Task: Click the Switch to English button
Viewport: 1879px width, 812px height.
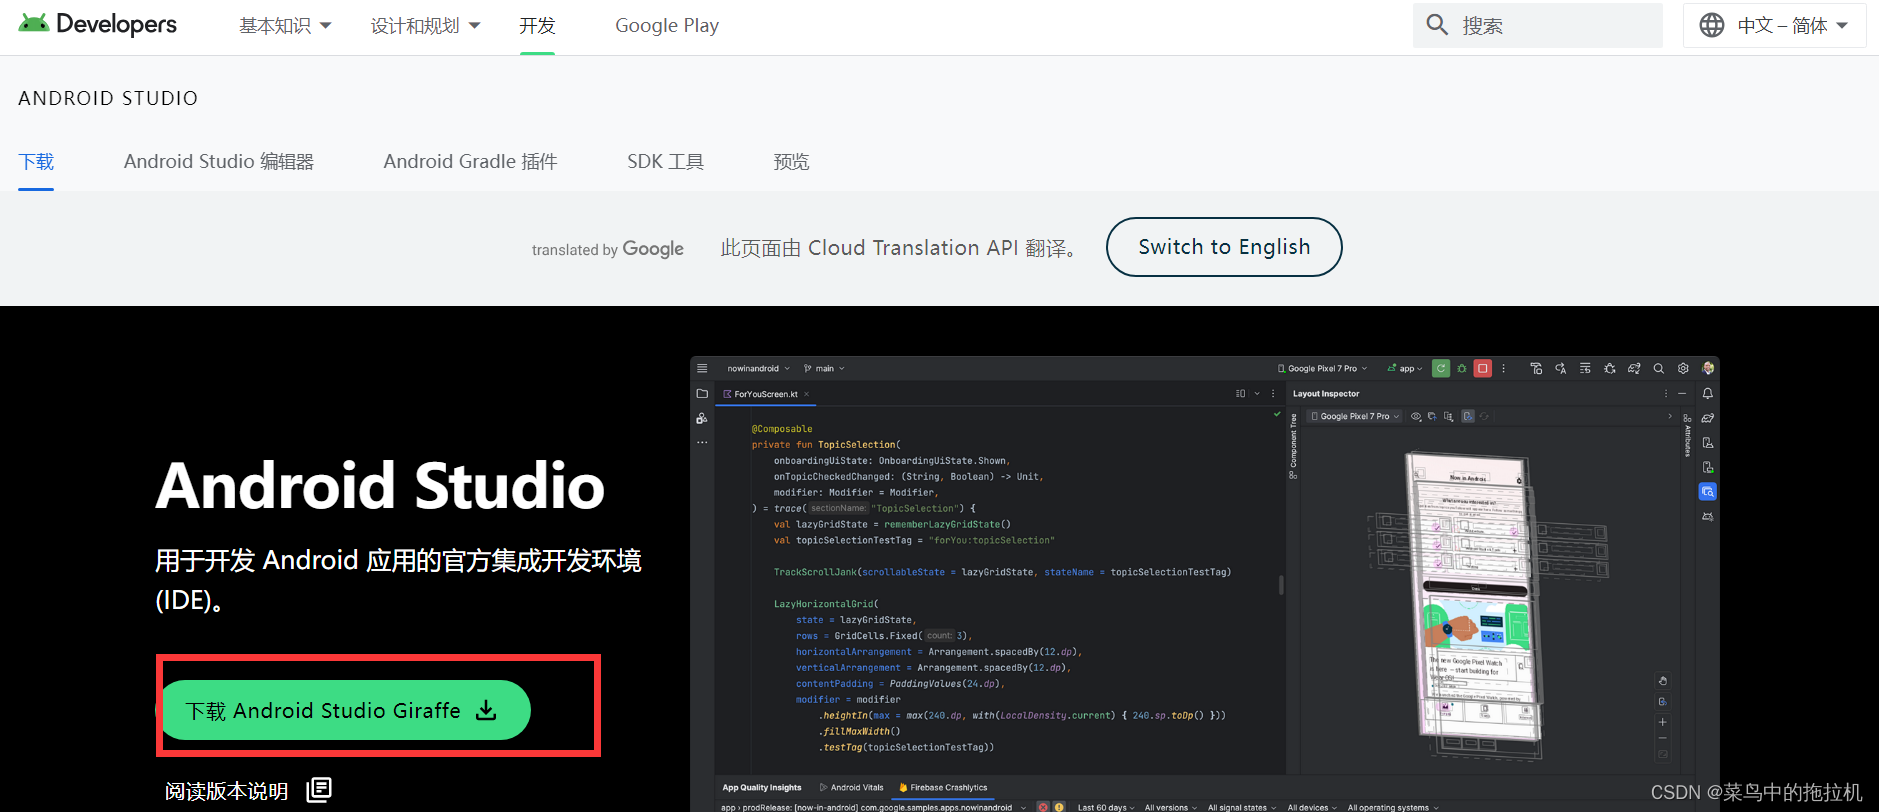Action: (1224, 247)
